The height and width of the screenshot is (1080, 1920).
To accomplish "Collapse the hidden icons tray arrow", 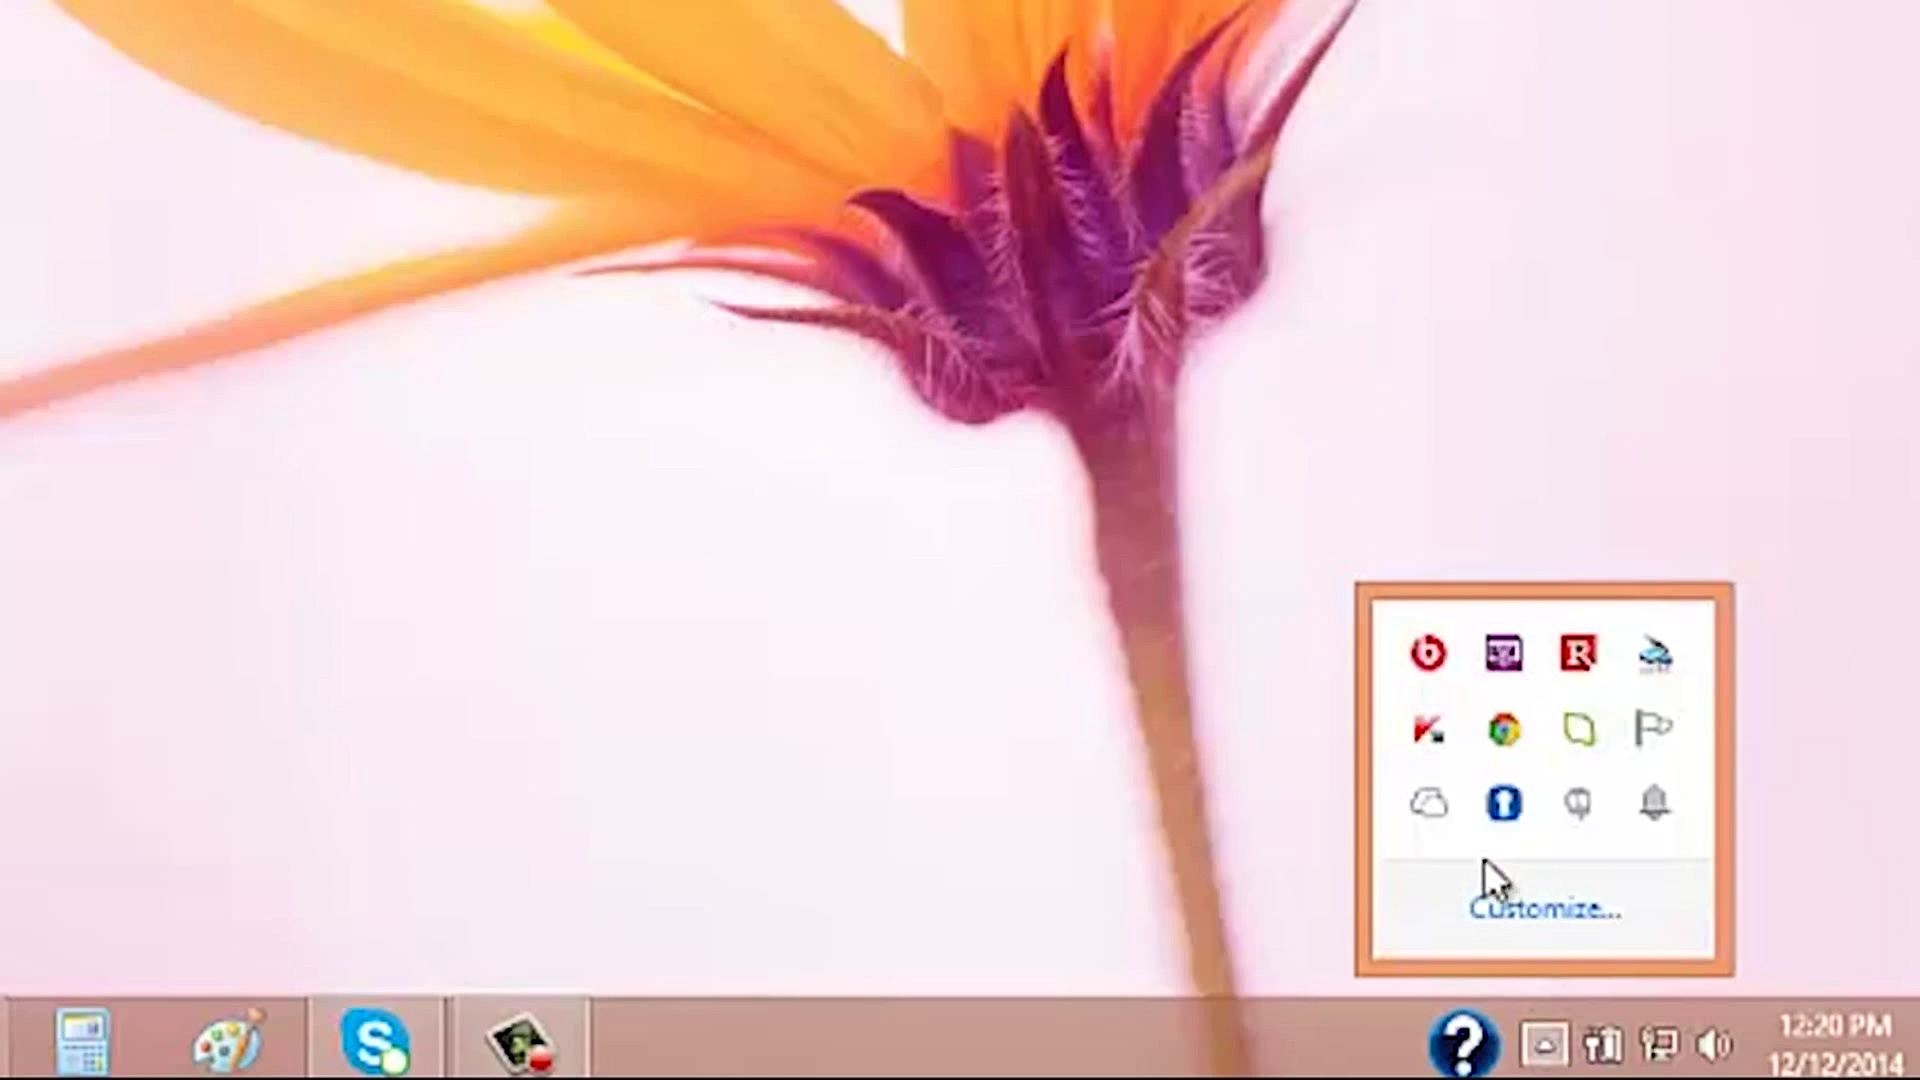I will click(x=1544, y=1045).
